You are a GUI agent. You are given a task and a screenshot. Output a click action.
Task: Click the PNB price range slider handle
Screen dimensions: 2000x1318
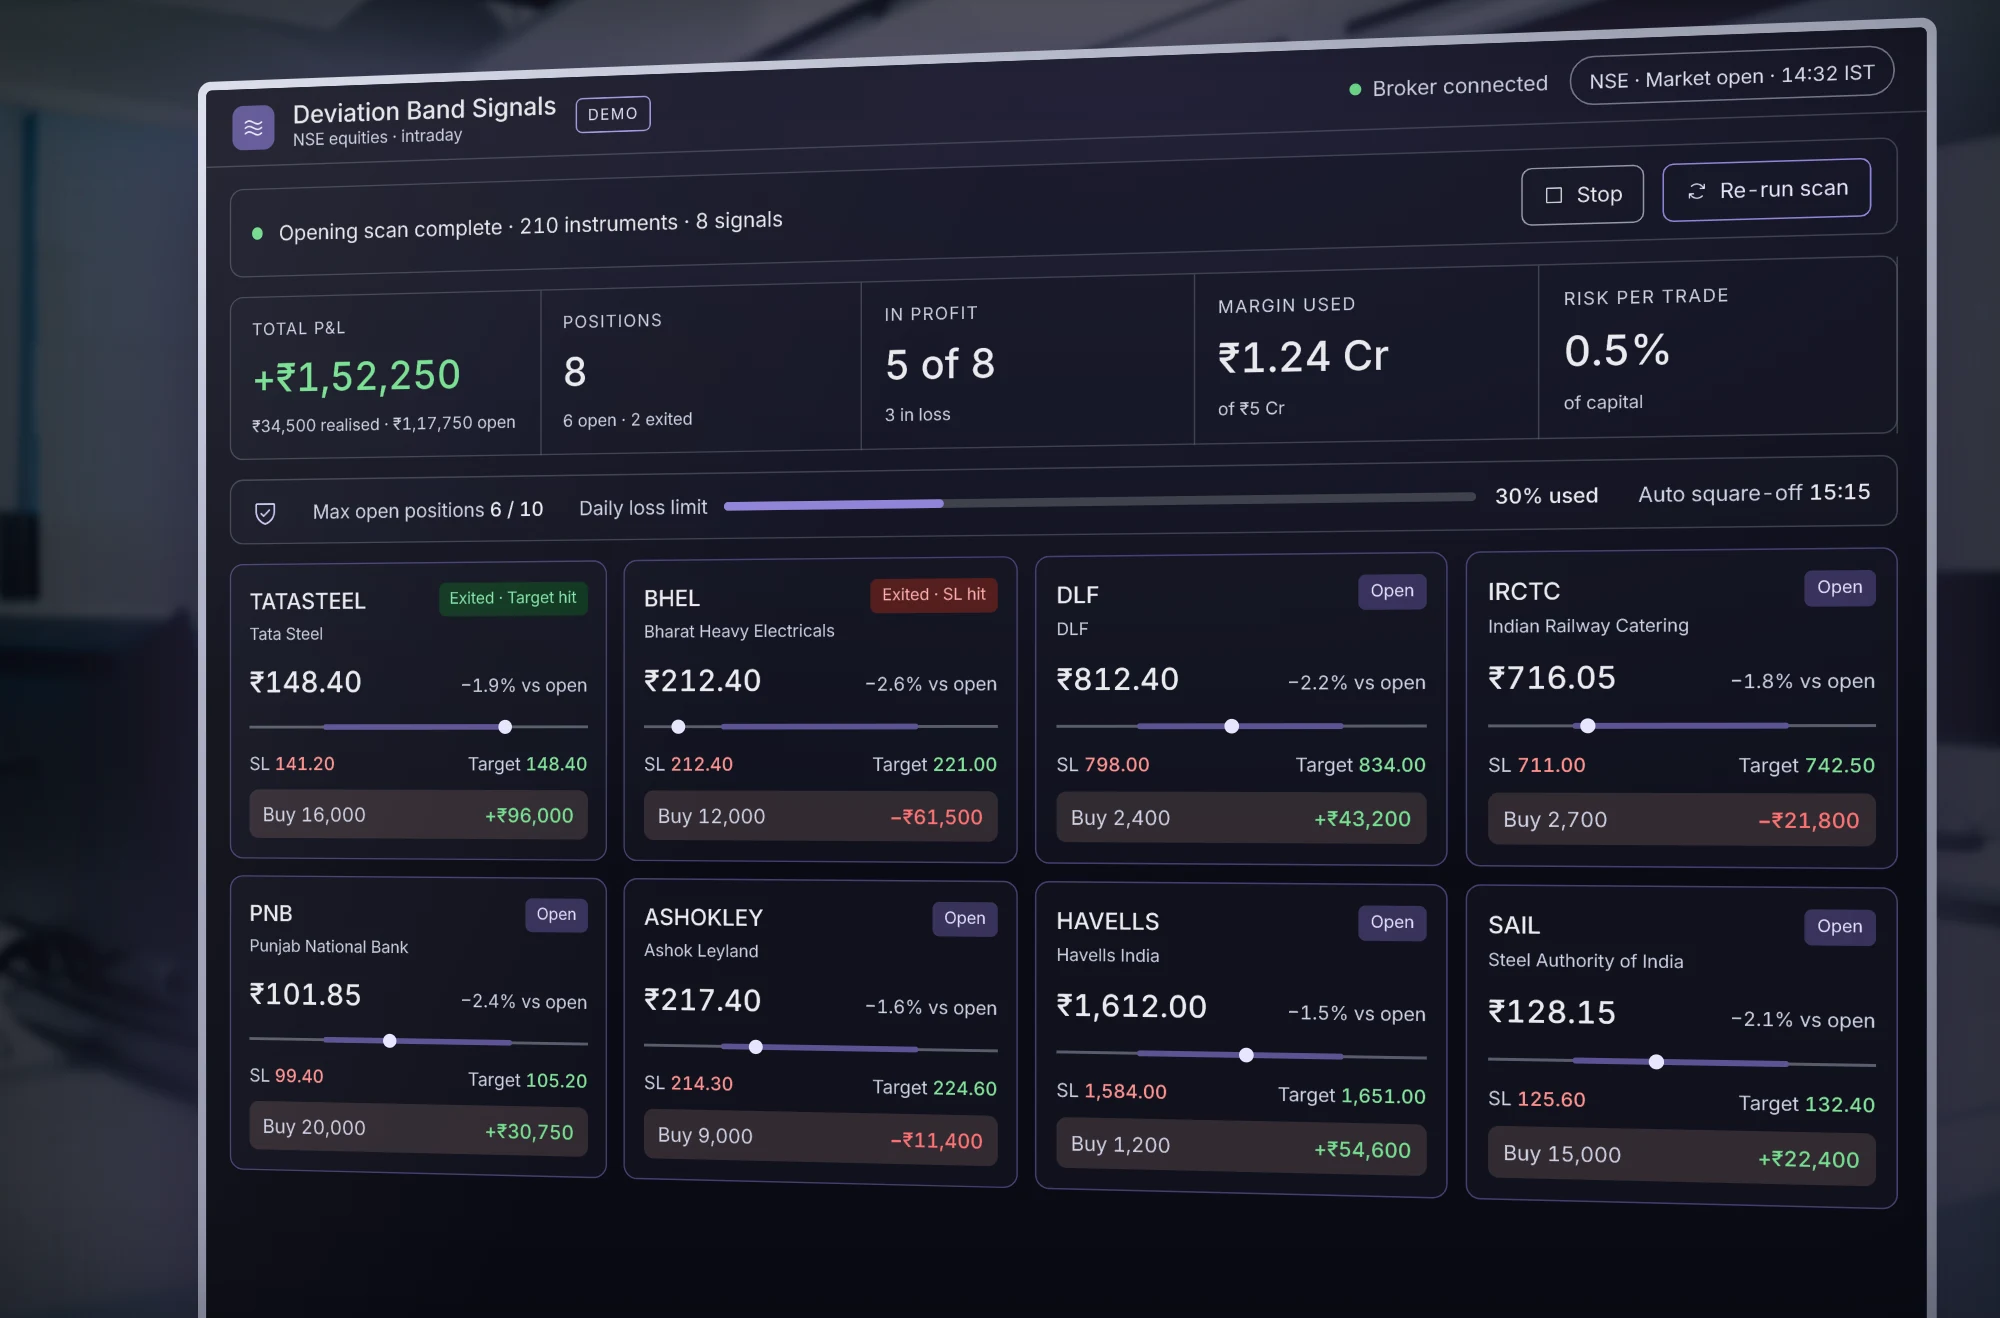coord(390,1041)
